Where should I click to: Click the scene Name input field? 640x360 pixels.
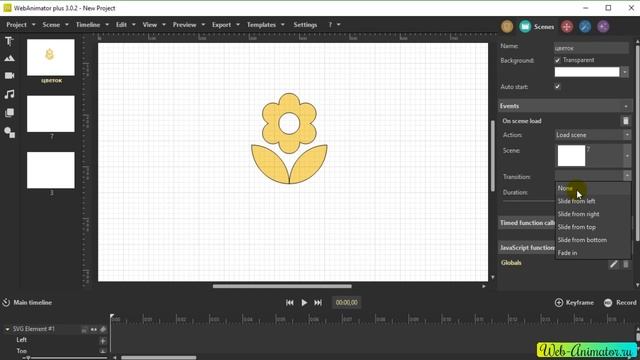(591, 48)
